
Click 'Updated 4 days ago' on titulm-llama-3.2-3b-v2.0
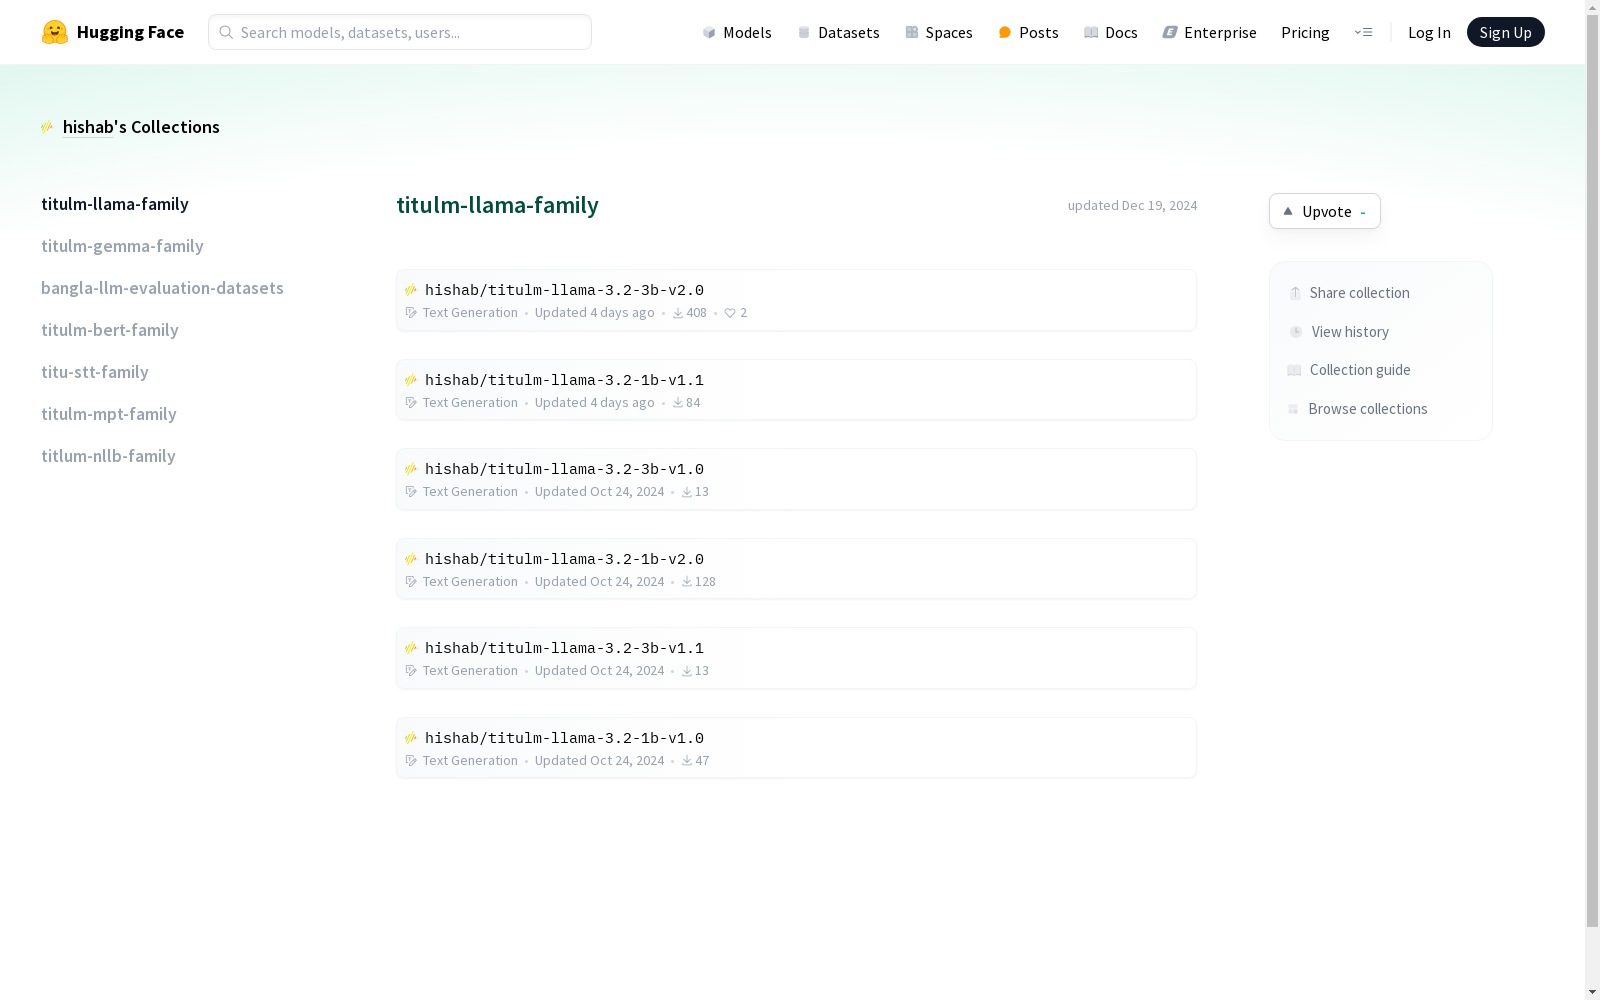(594, 313)
